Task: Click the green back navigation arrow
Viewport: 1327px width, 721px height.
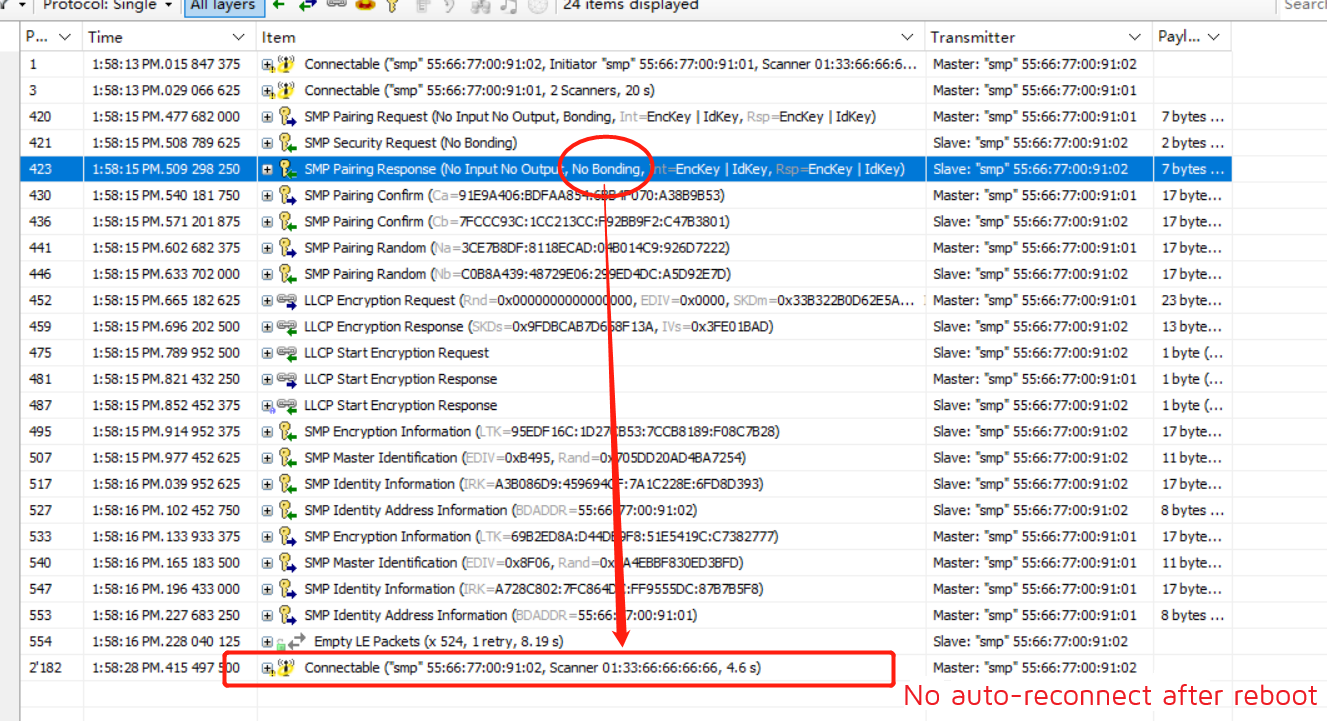Action: click(278, 6)
